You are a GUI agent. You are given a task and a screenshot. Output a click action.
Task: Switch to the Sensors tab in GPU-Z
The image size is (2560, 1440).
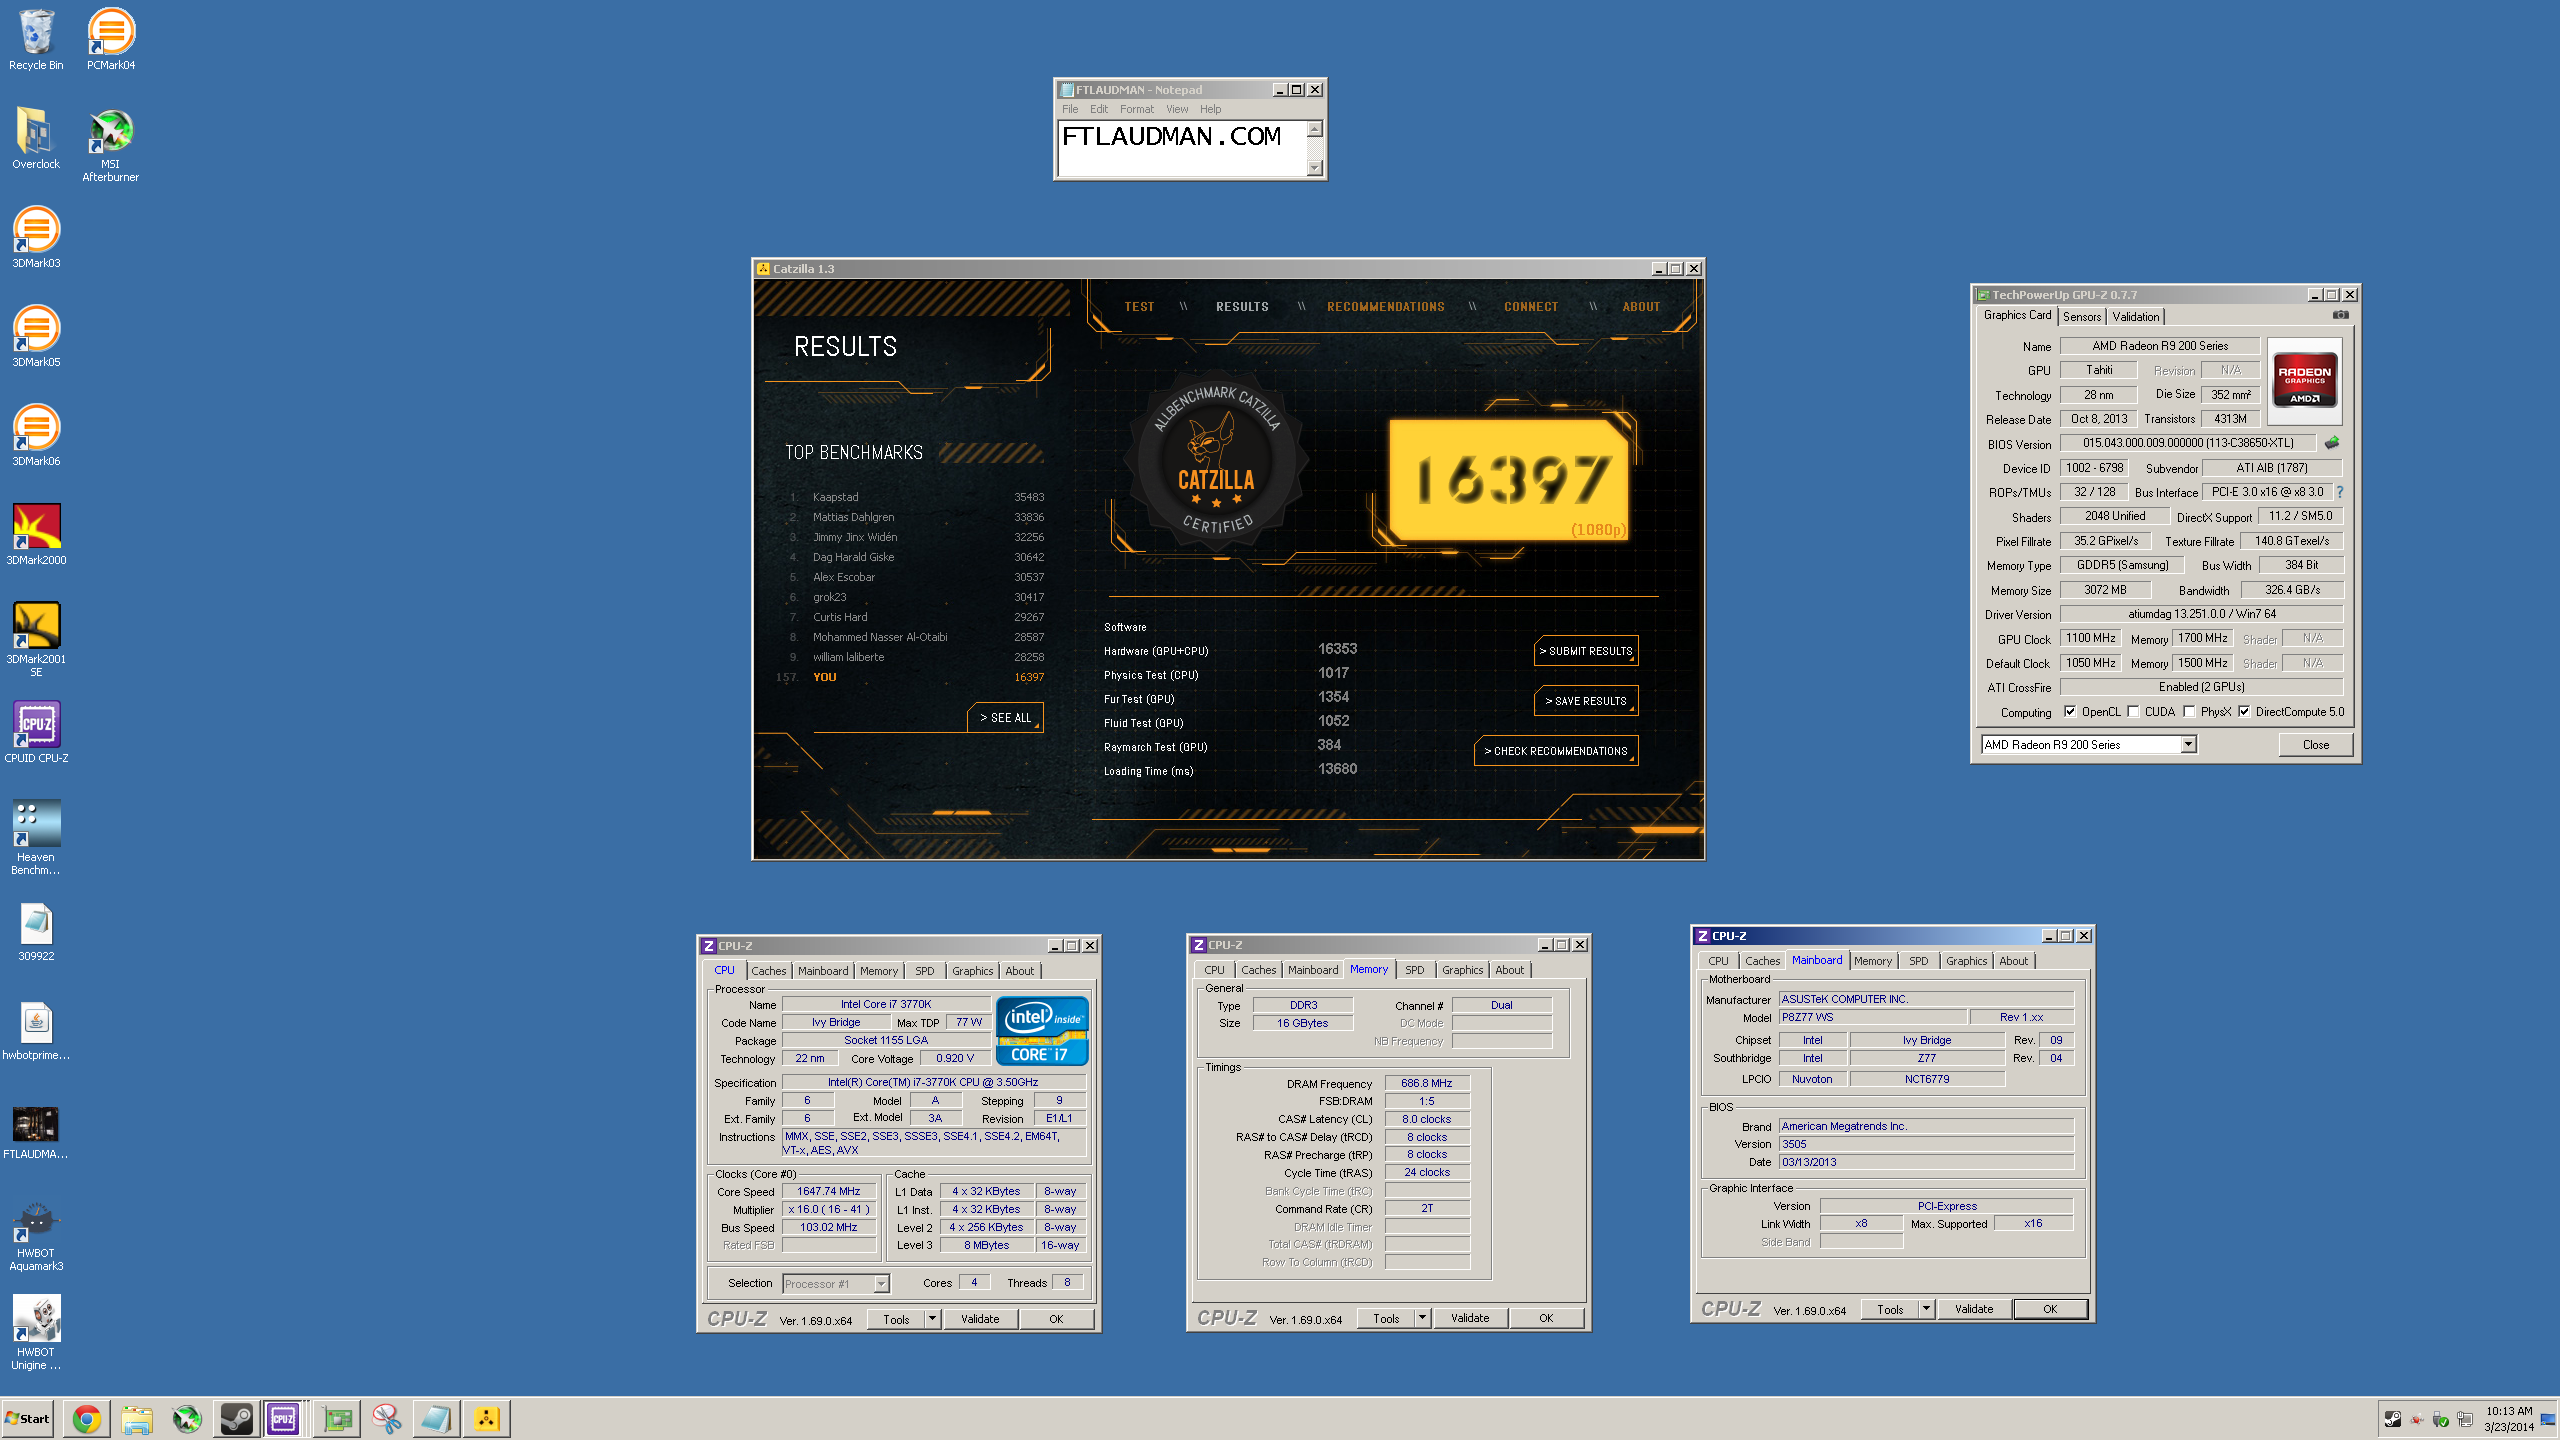point(2082,317)
